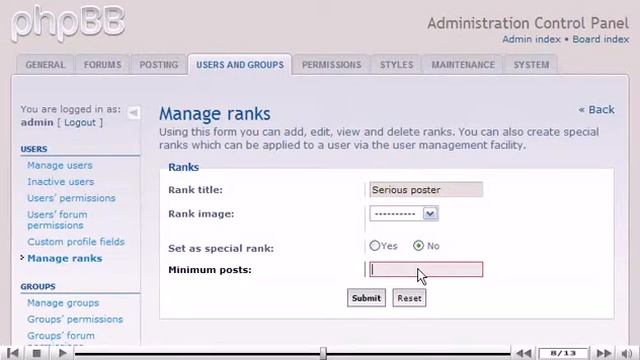Open the Posting tab
Screen dimensions: 640x360
click(x=159, y=65)
